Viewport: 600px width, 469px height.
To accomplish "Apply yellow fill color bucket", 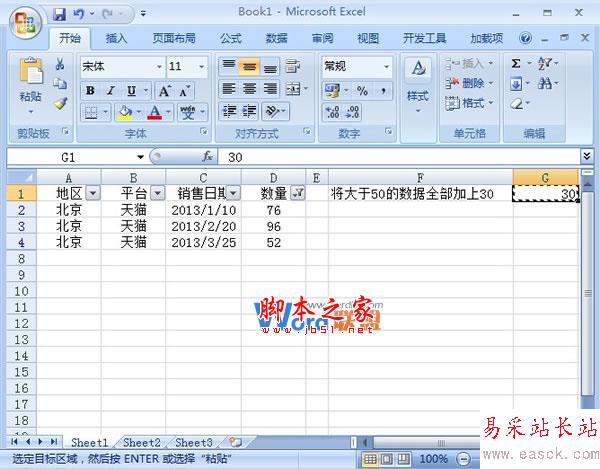I will tap(124, 112).
